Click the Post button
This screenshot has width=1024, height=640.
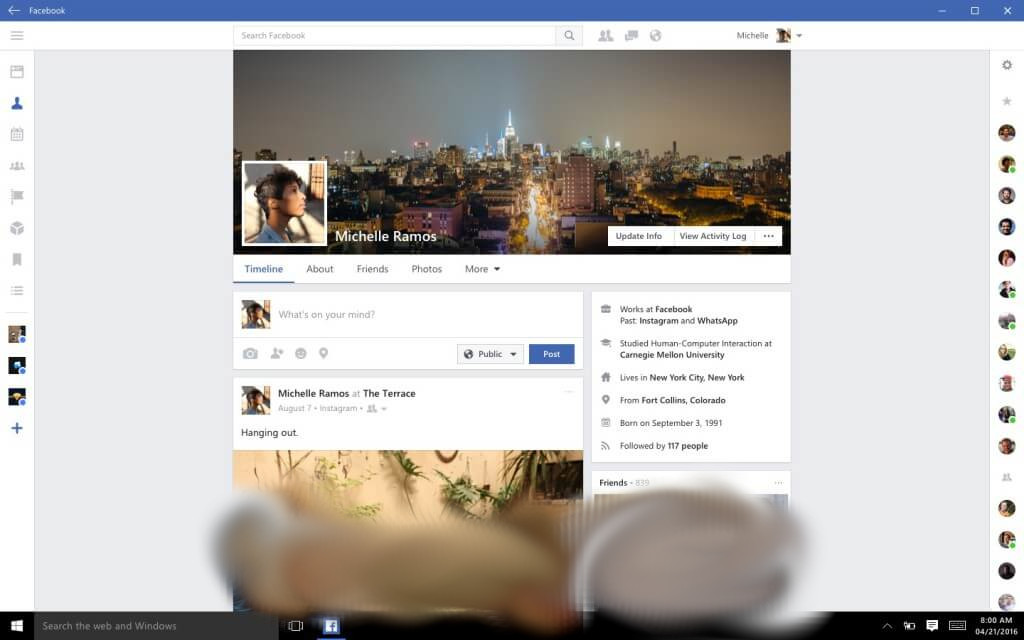552,354
